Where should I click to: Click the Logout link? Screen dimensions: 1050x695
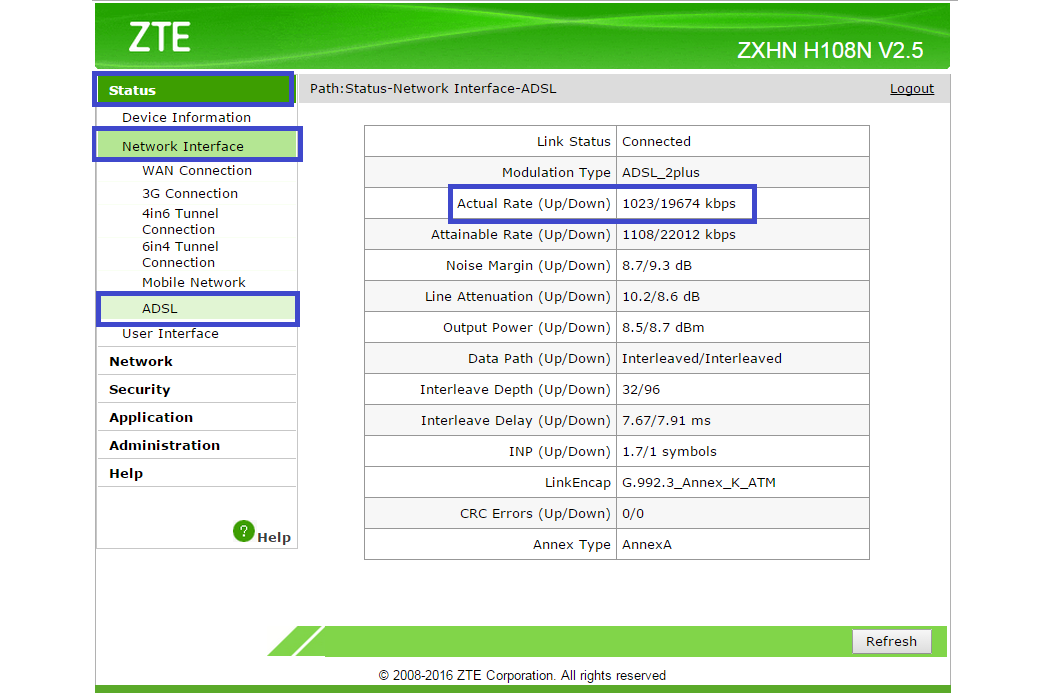click(x=911, y=89)
